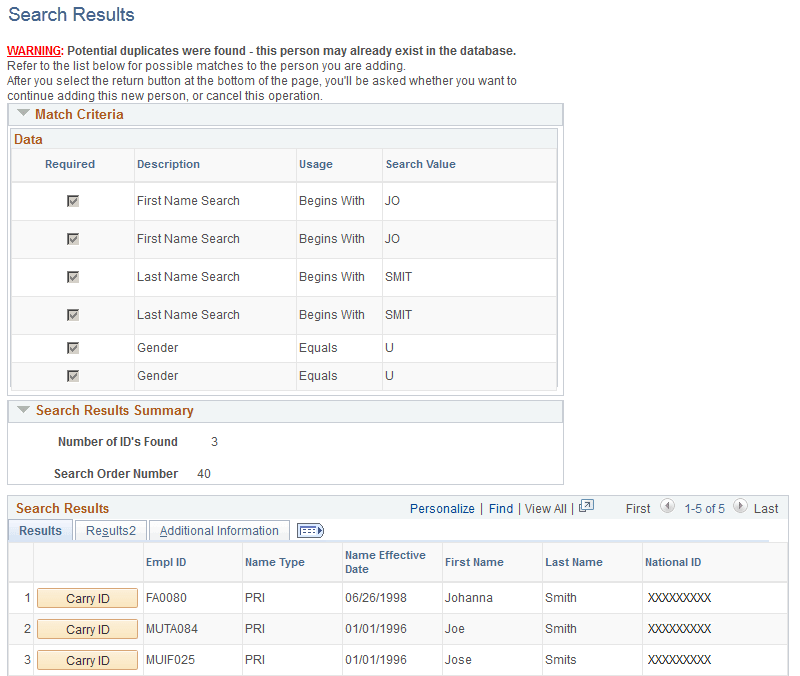800x676 pixels.
Task: Click the next page arrow icon
Action: click(741, 507)
